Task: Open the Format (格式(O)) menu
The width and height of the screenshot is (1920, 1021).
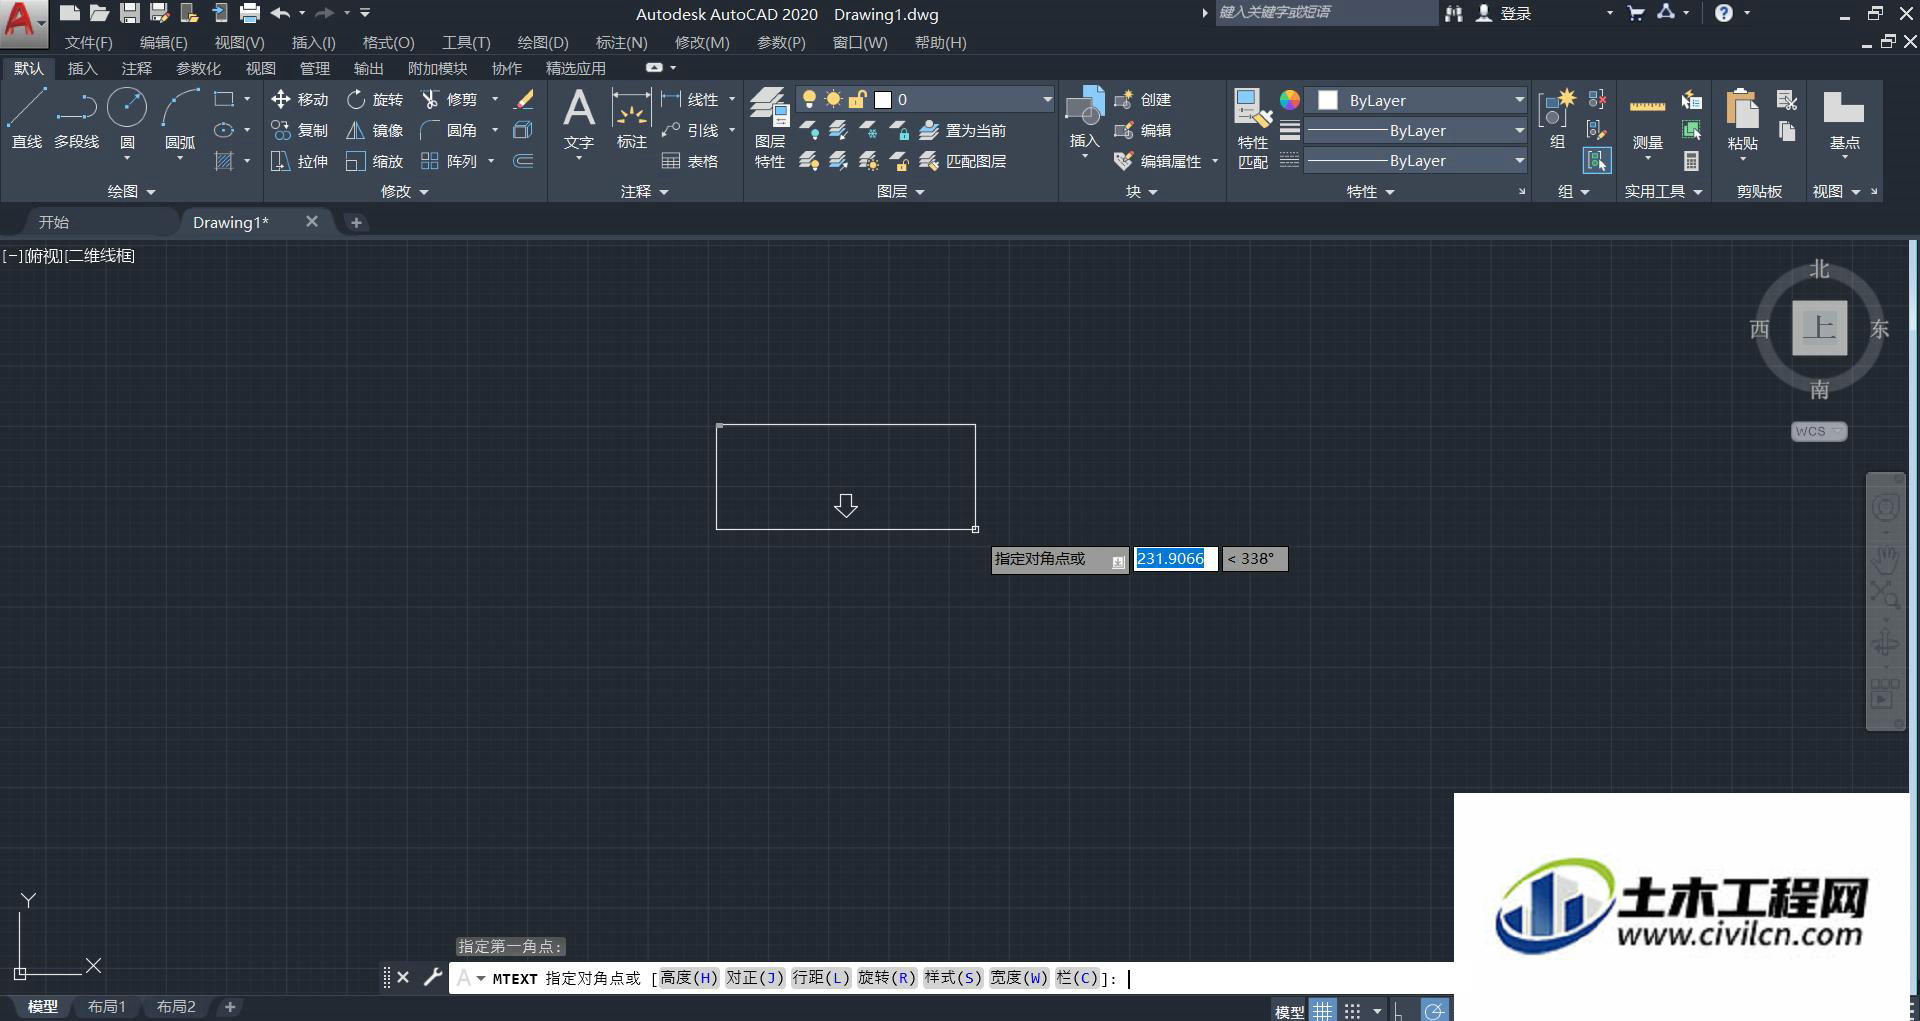Action: 388,42
